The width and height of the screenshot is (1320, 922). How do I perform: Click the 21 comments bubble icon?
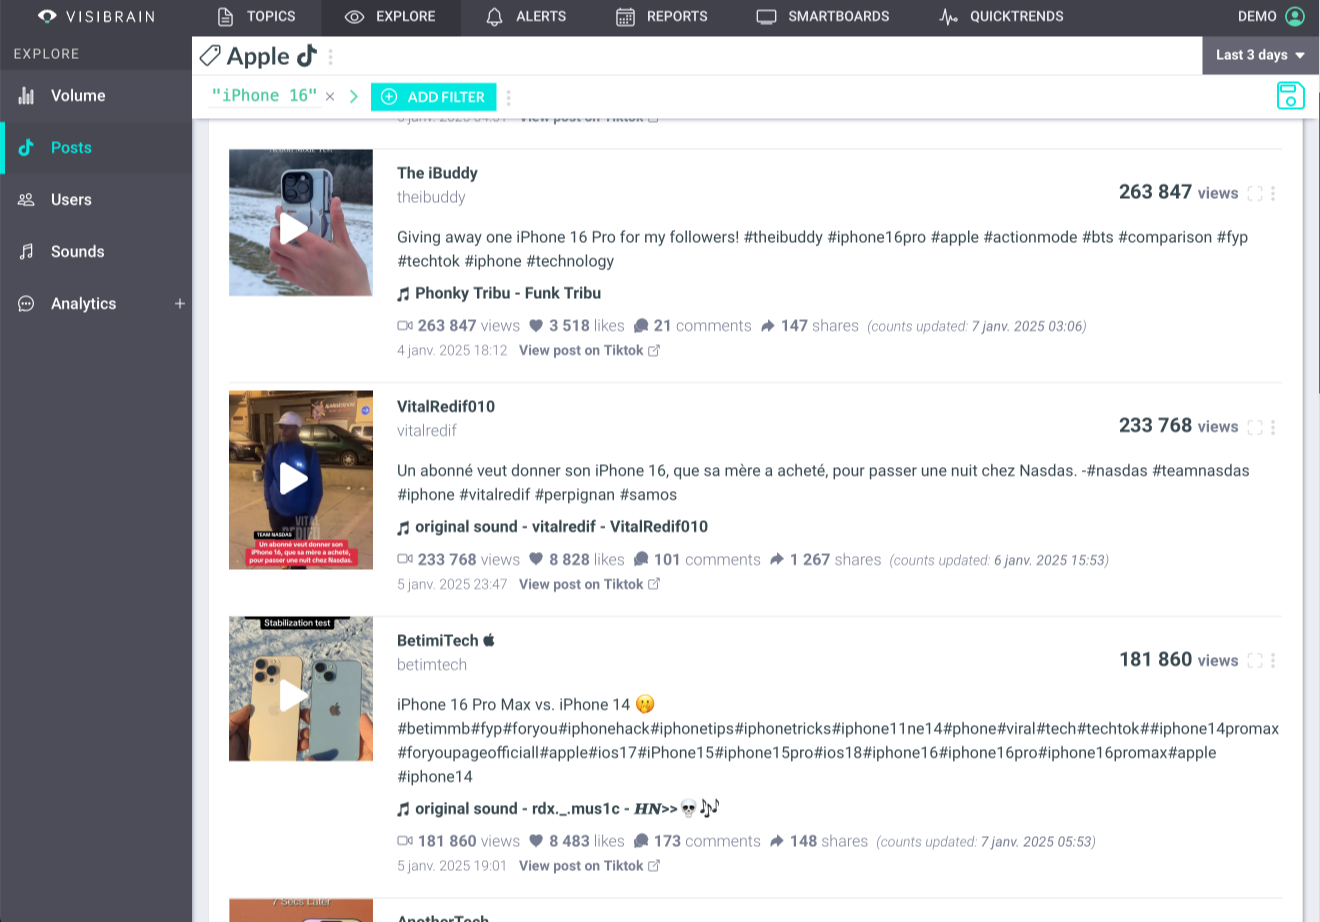(x=641, y=326)
